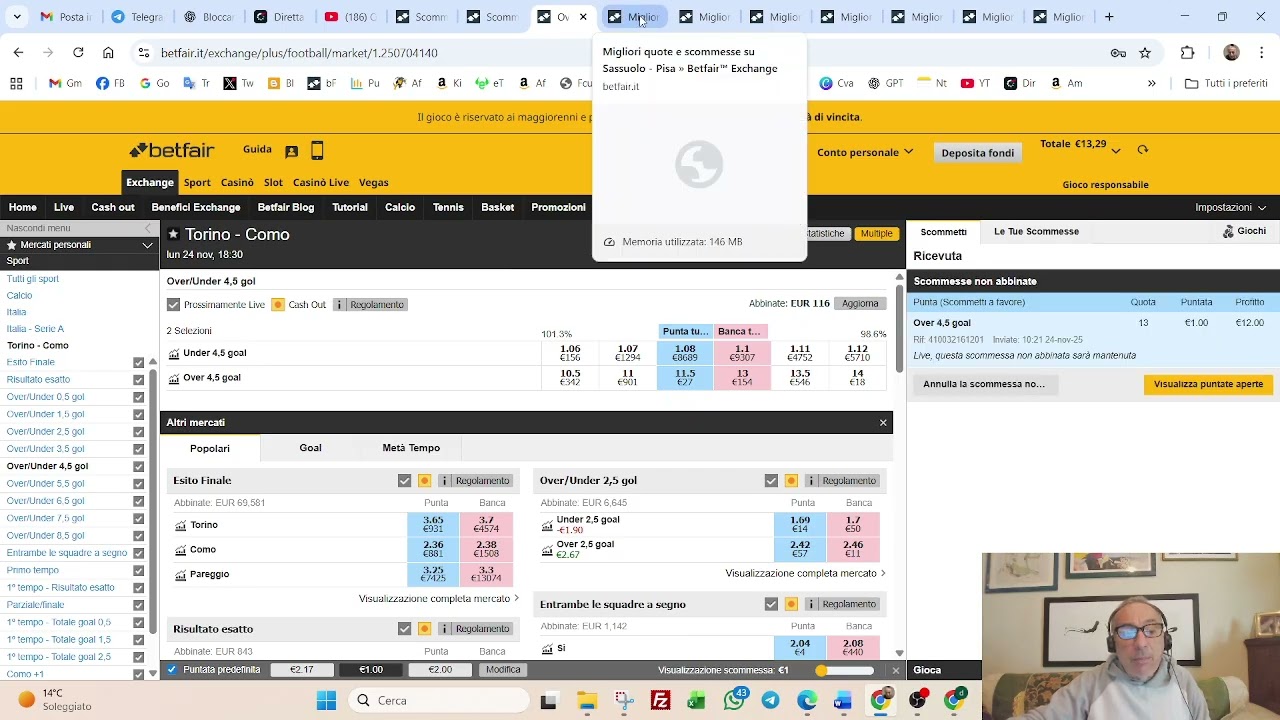Open File Explorer from the taskbar
This screenshot has width=1280, height=720.
click(587, 700)
